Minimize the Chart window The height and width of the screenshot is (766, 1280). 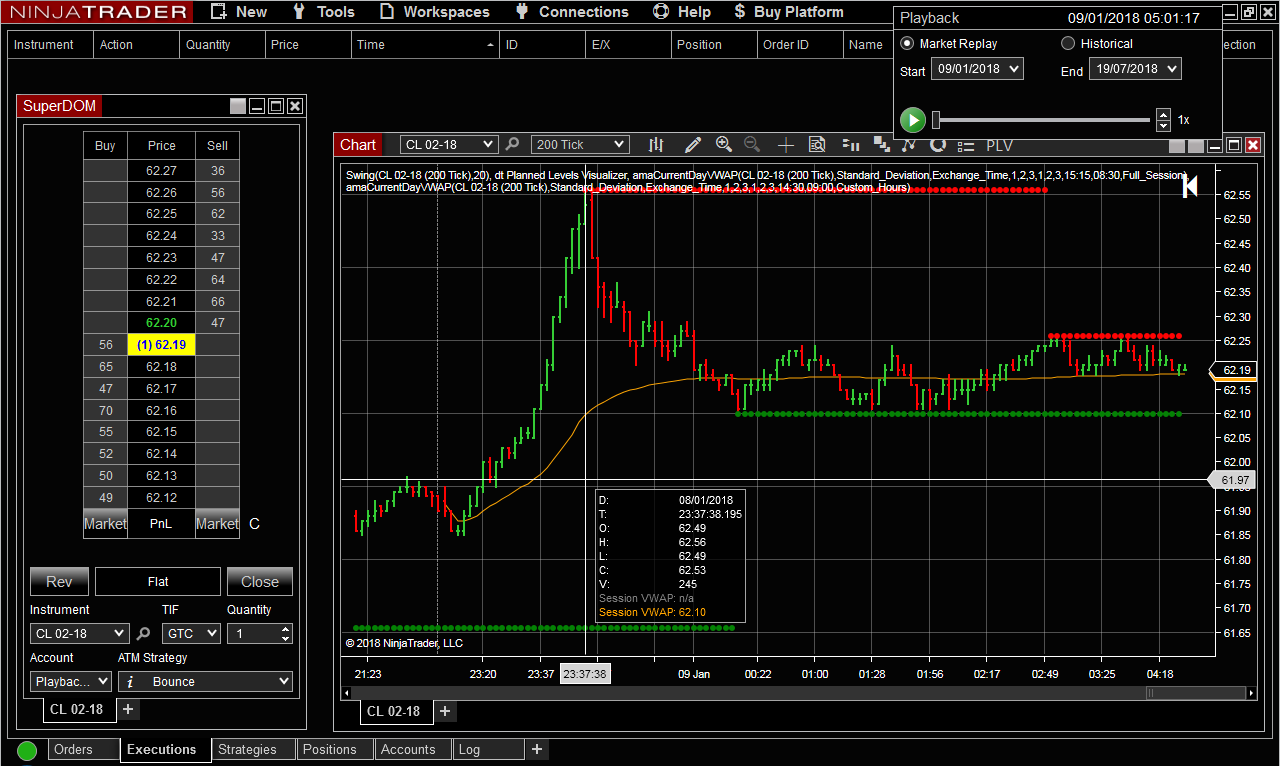1214,145
